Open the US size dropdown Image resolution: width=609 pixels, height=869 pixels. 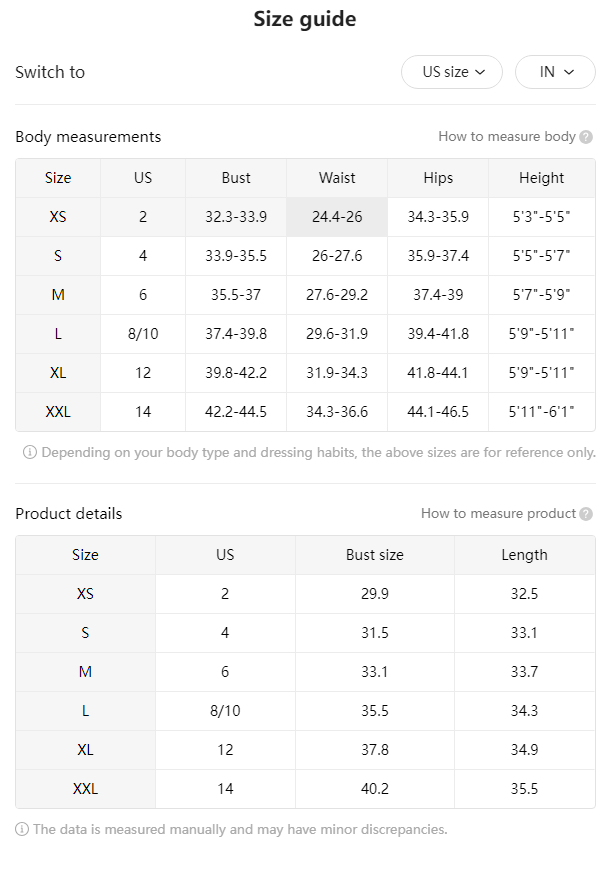coord(452,72)
